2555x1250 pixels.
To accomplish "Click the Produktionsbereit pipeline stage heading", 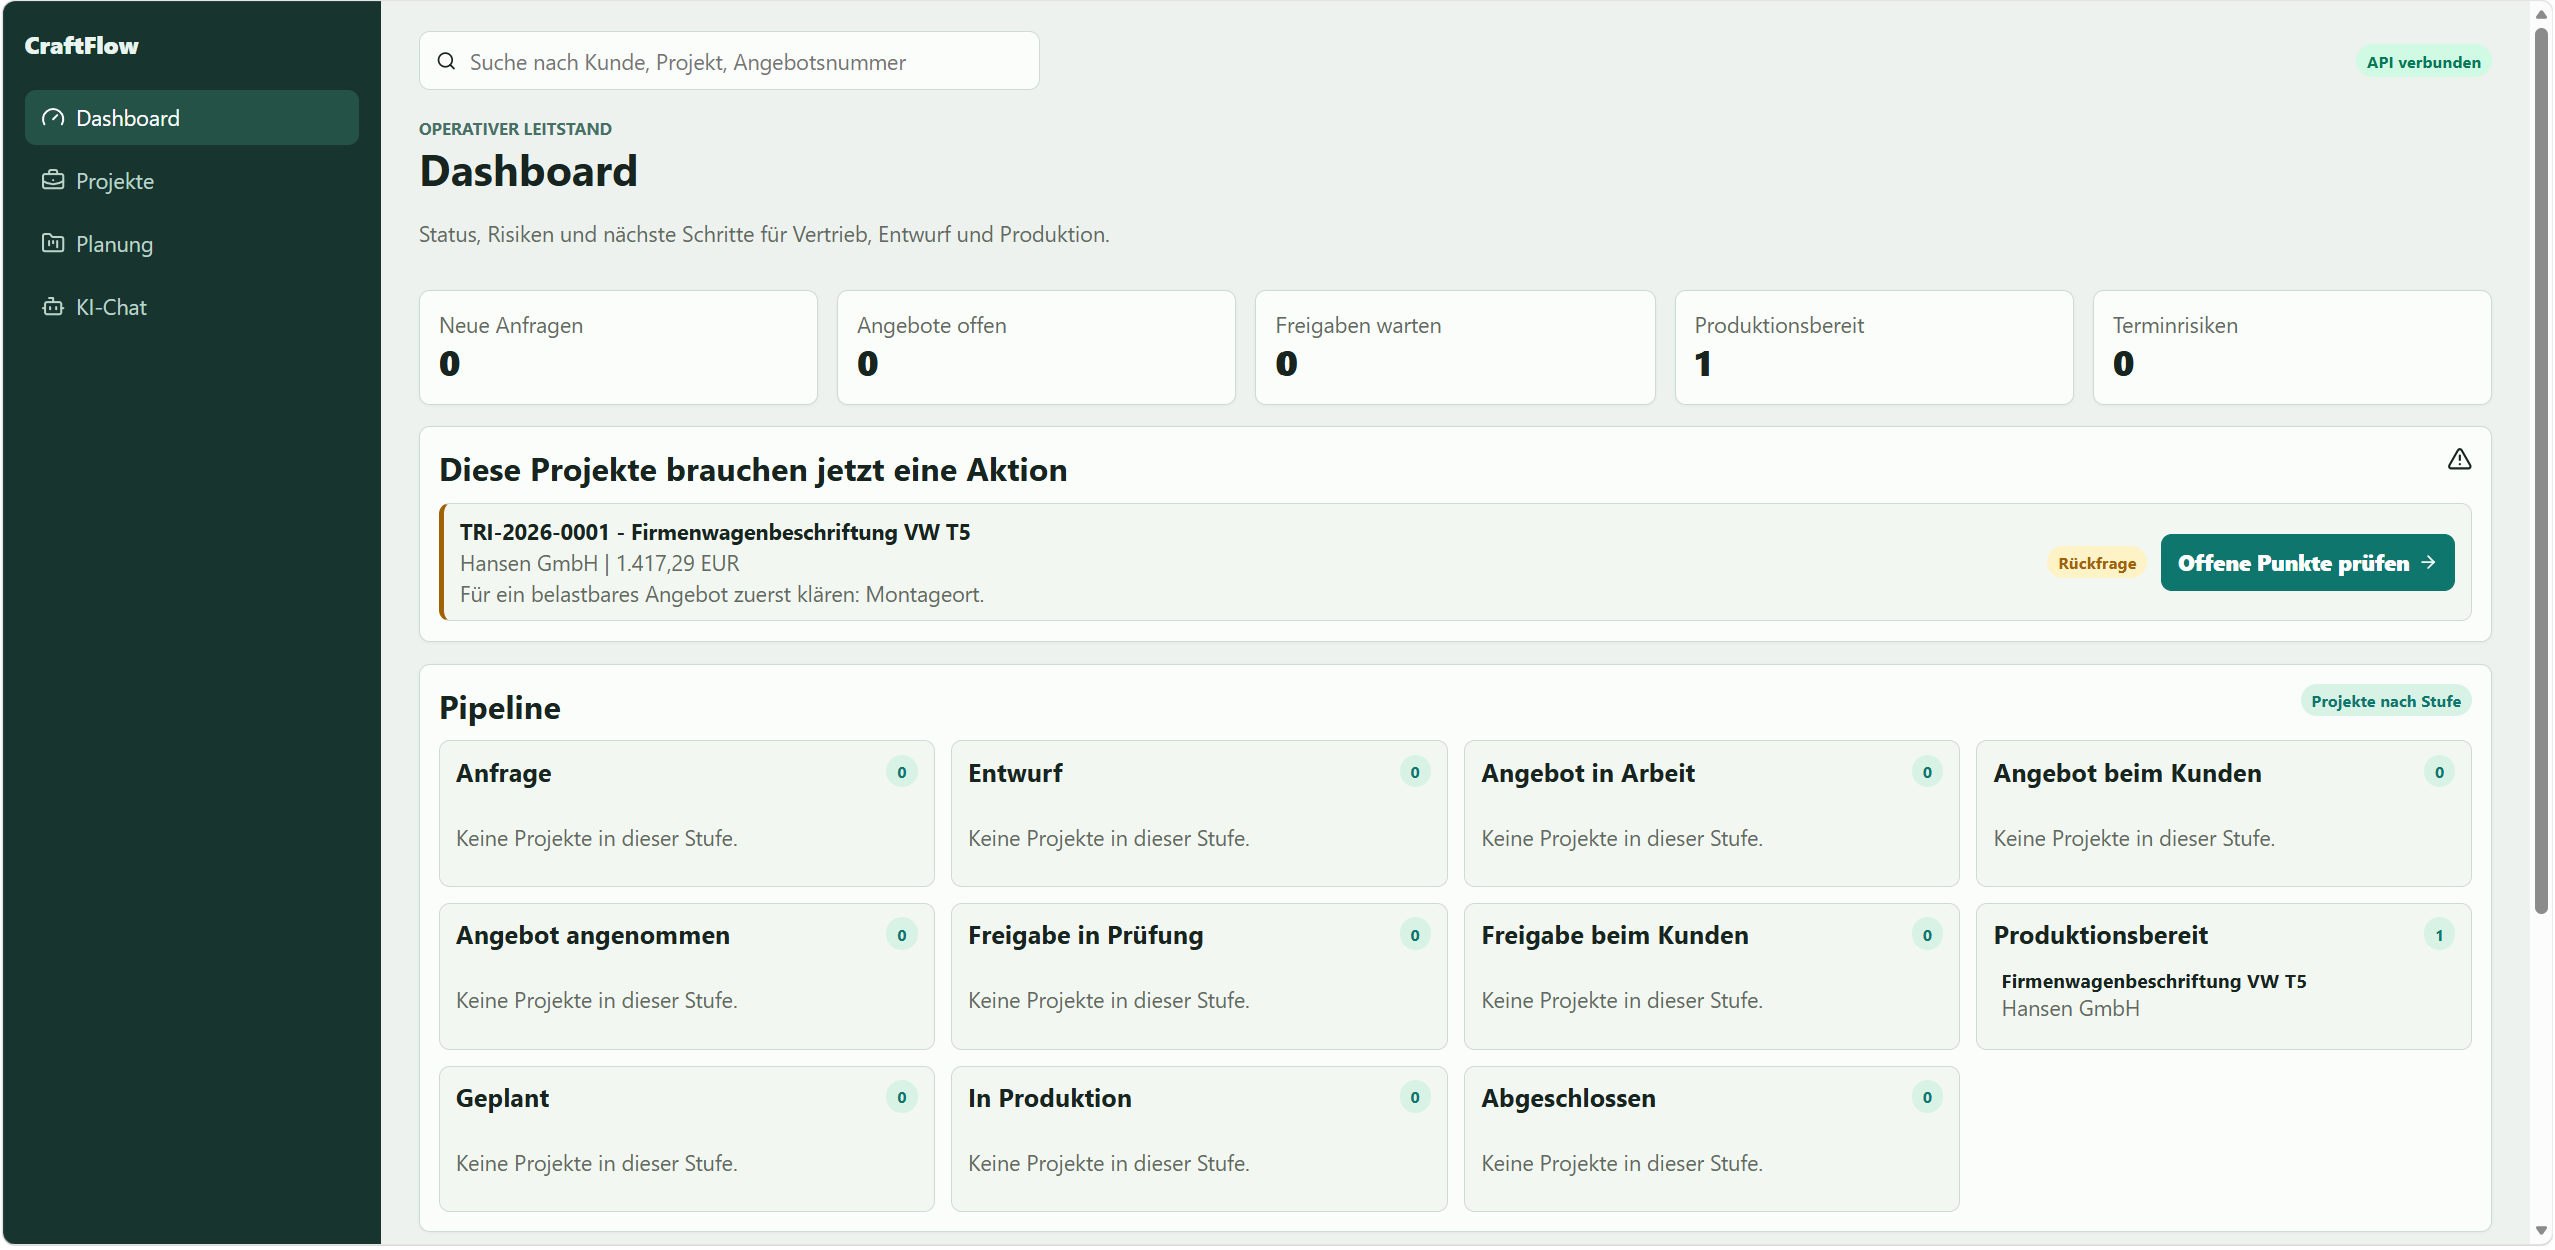I will tap(2101, 936).
